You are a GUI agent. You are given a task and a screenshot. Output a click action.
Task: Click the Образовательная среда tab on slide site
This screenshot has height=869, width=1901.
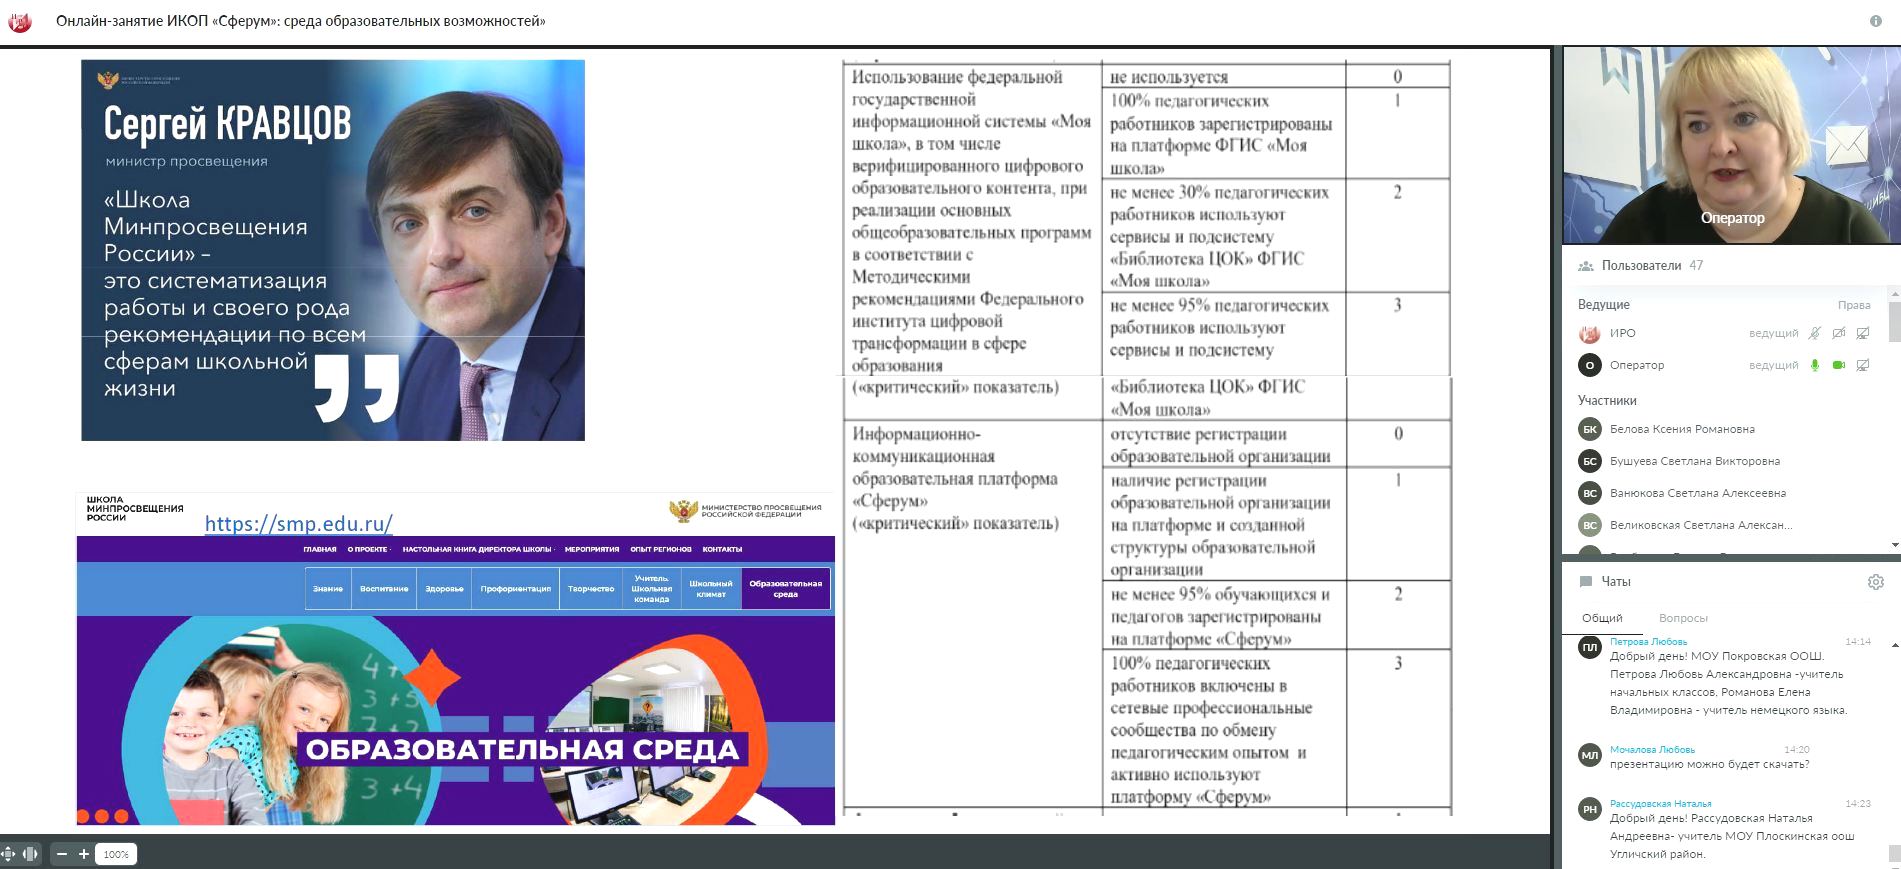786,589
